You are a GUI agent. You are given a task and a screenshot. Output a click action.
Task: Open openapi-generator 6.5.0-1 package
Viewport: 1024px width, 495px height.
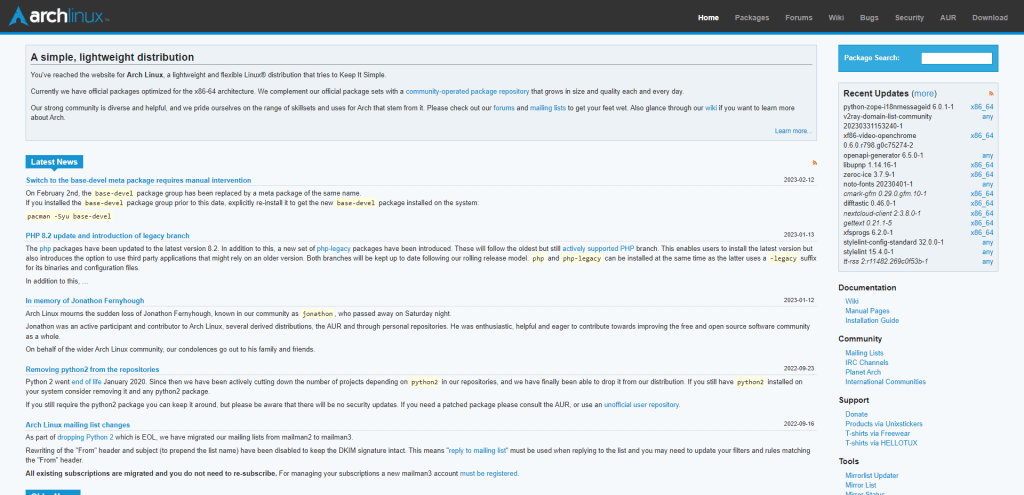tap(882, 155)
